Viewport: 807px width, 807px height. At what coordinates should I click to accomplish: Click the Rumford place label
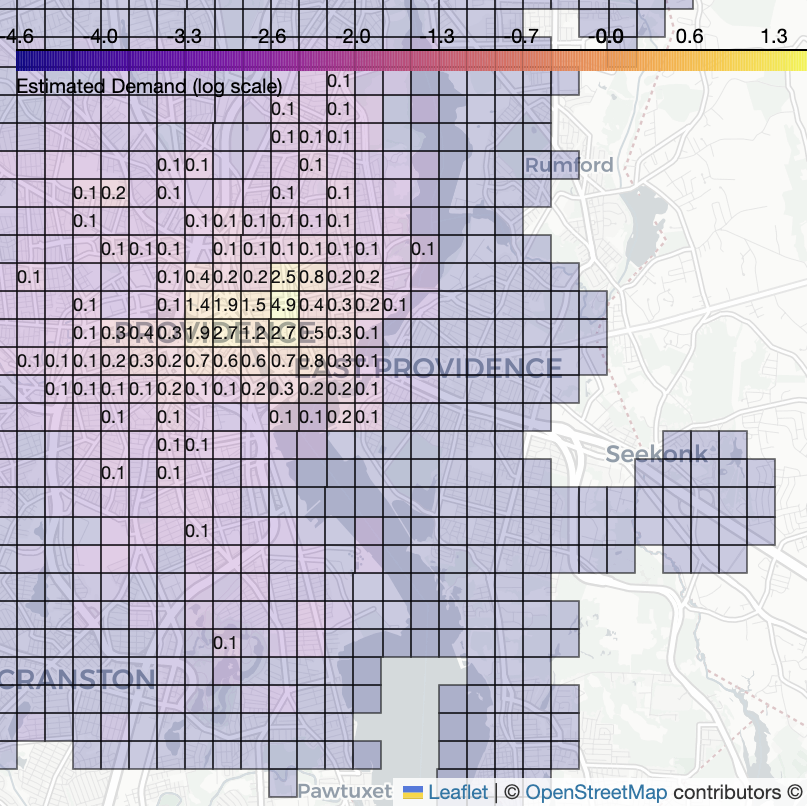(569, 165)
